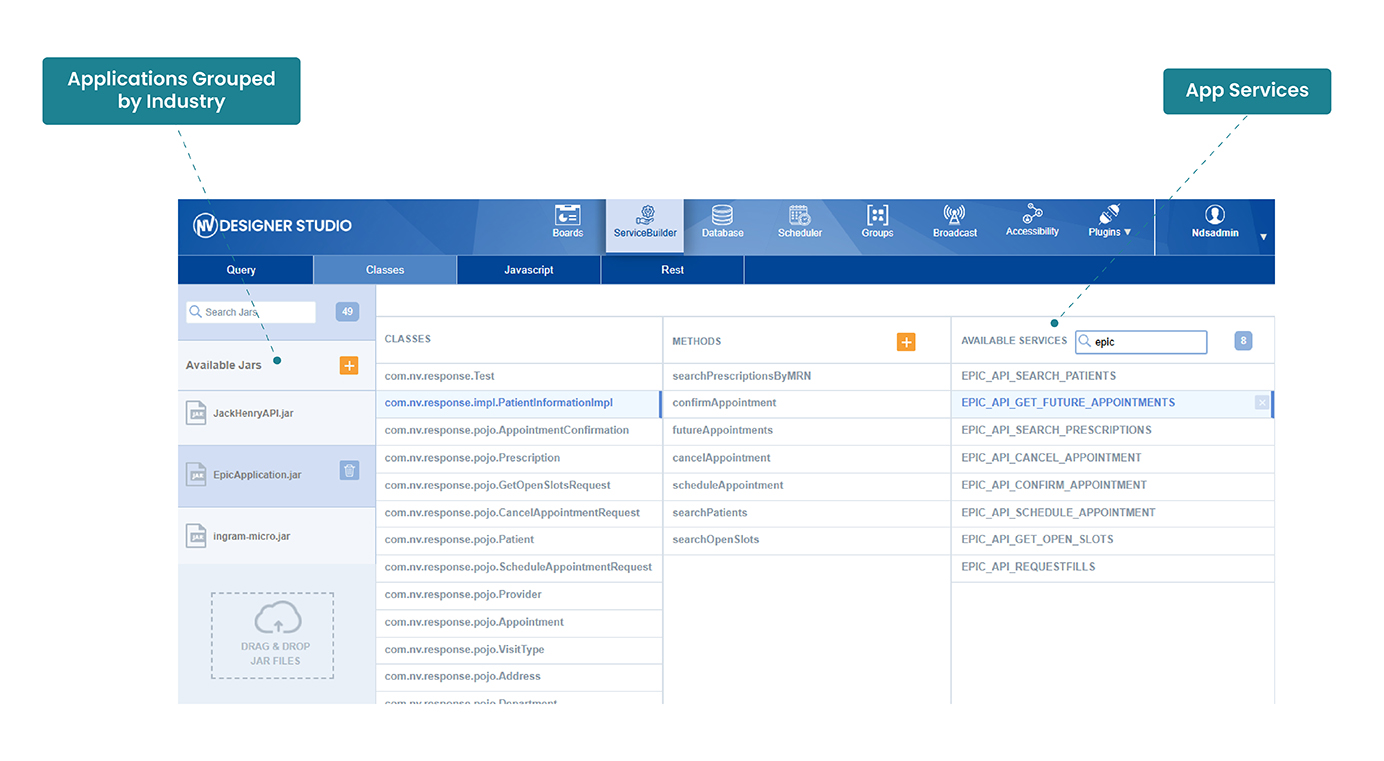Click the Ndsadmin user avatar
The image size is (1384, 761).
point(1215,214)
